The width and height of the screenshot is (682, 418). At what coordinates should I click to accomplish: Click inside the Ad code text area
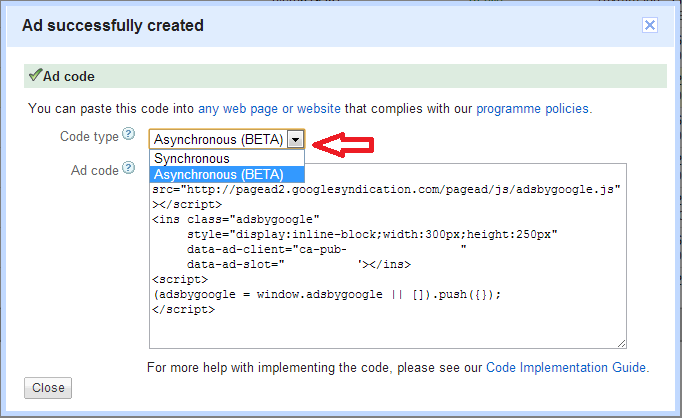pyautogui.click(x=388, y=256)
